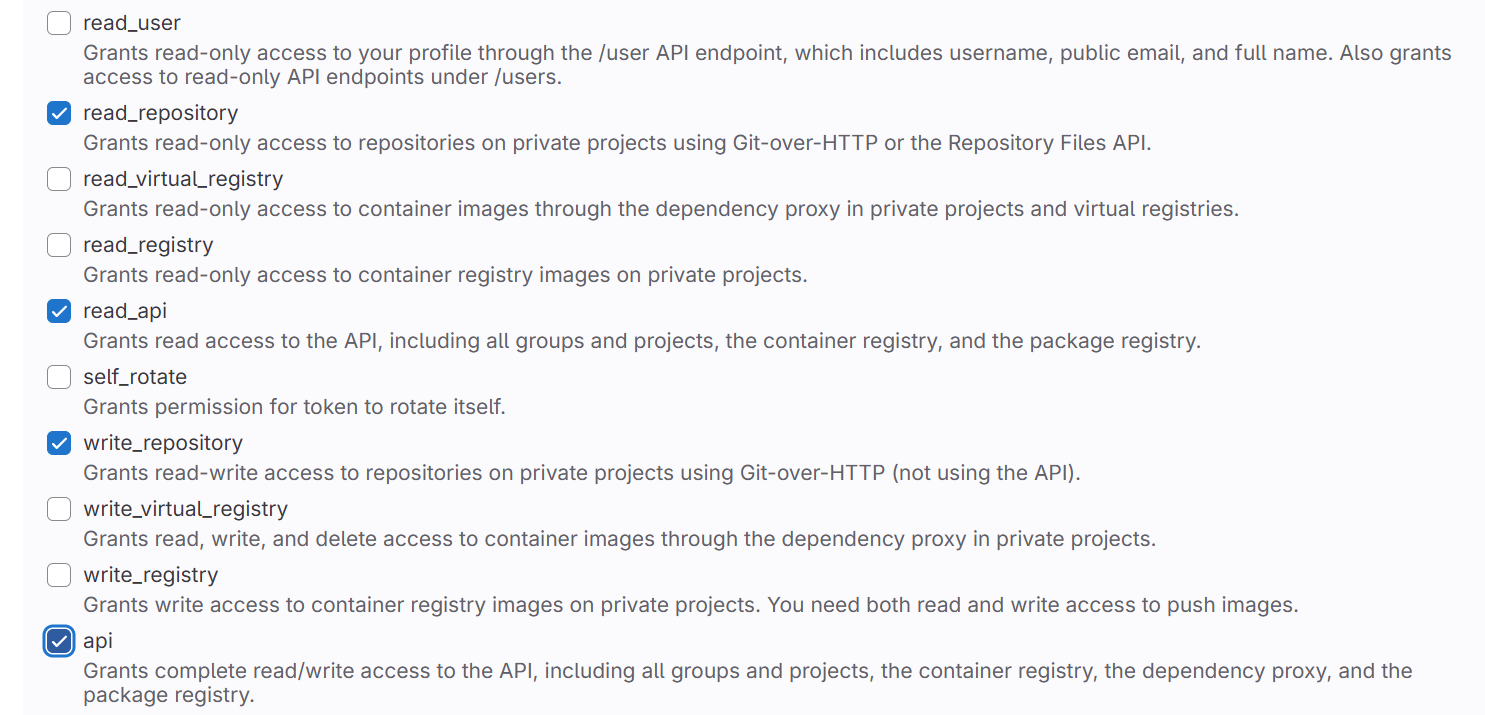Click the read_repository label text
The height and width of the screenshot is (715, 1485).
pyautogui.click(x=160, y=113)
